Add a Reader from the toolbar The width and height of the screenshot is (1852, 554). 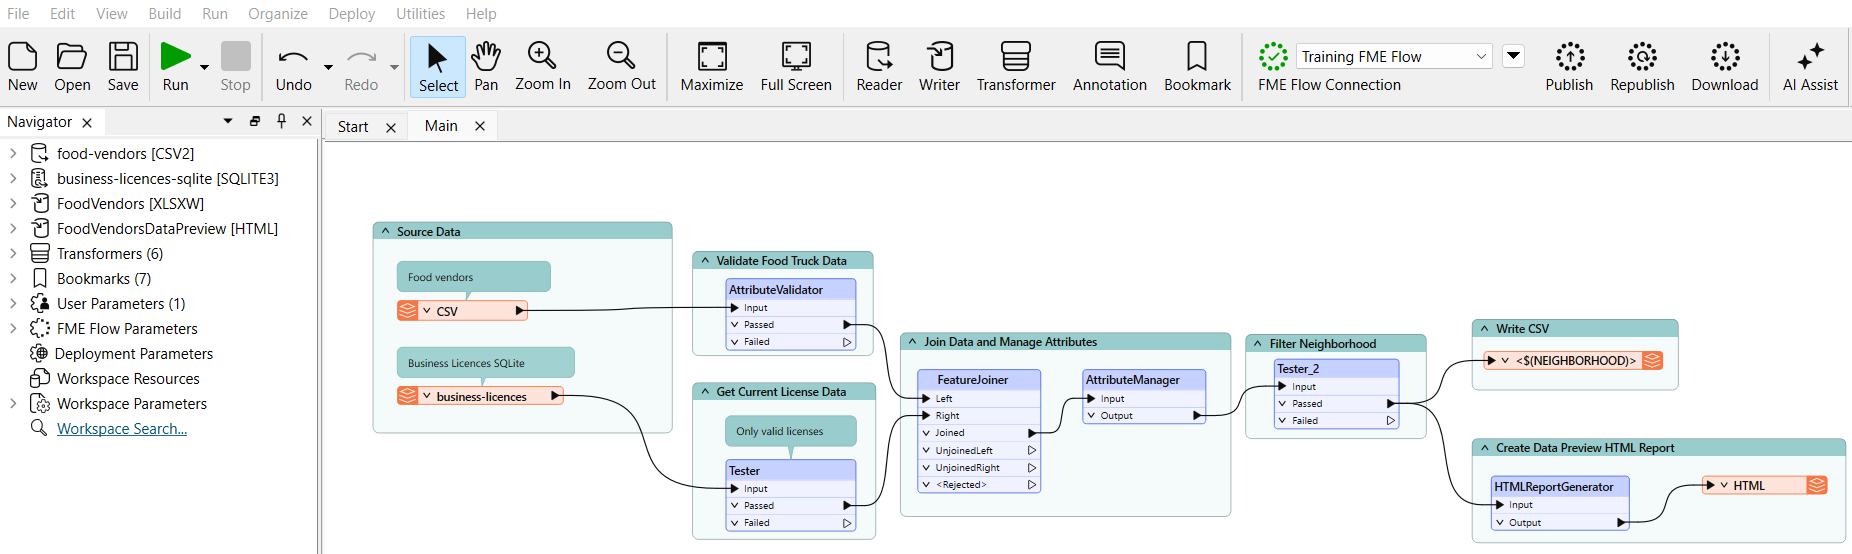(879, 66)
